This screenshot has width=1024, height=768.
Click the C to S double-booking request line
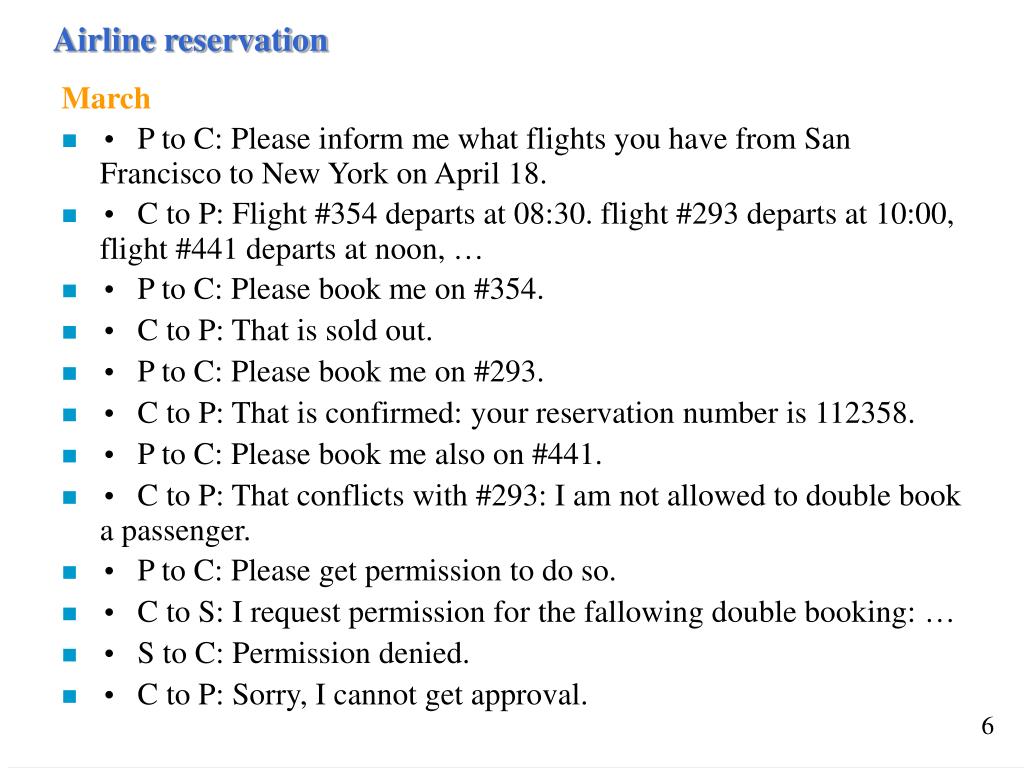[545, 613]
